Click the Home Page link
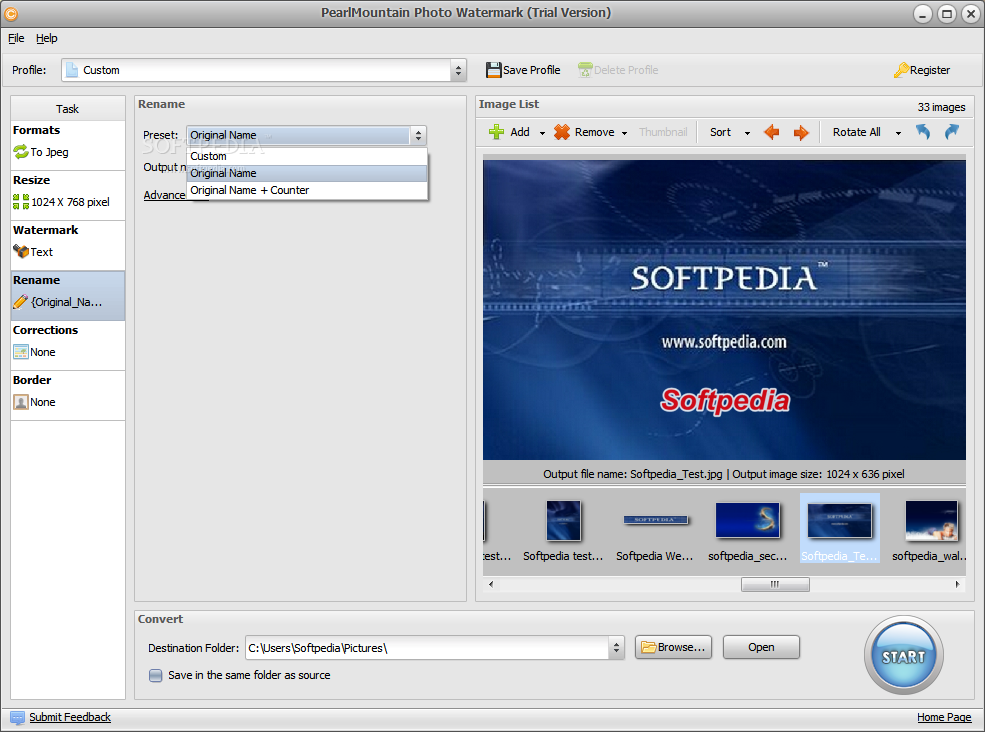Image resolution: width=985 pixels, height=732 pixels. (944, 718)
